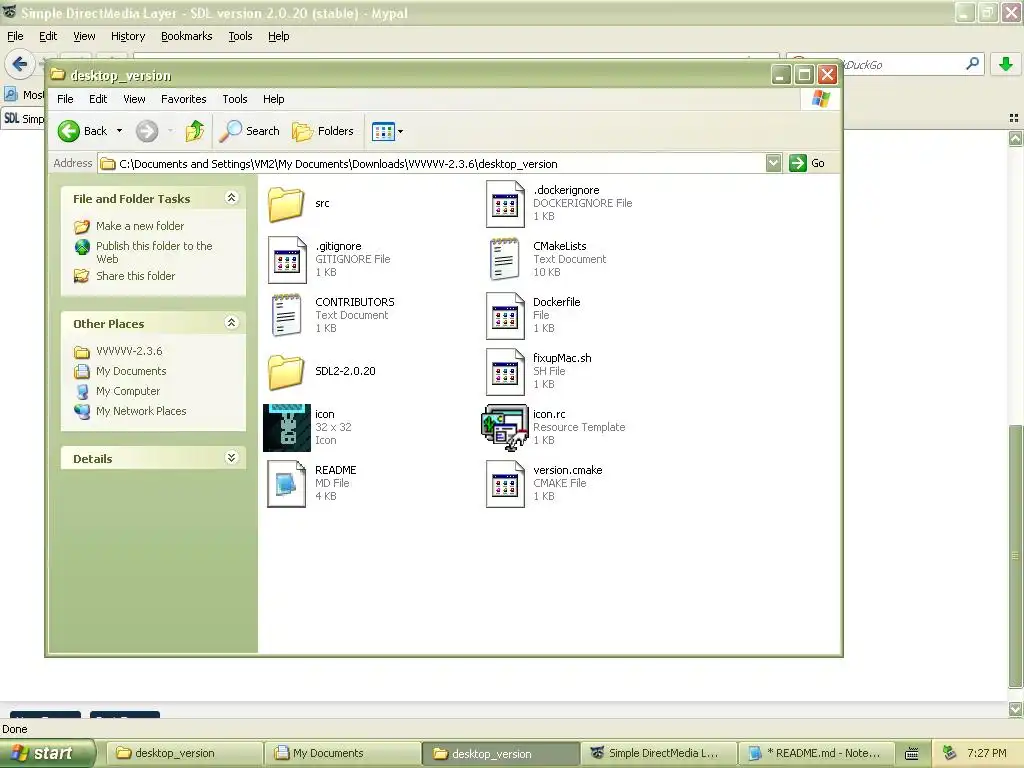Screen dimensions: 1024x768
Task: Switch to first desktop_version taskbar button
Action: pyautogui.click(x=184, y=754)
